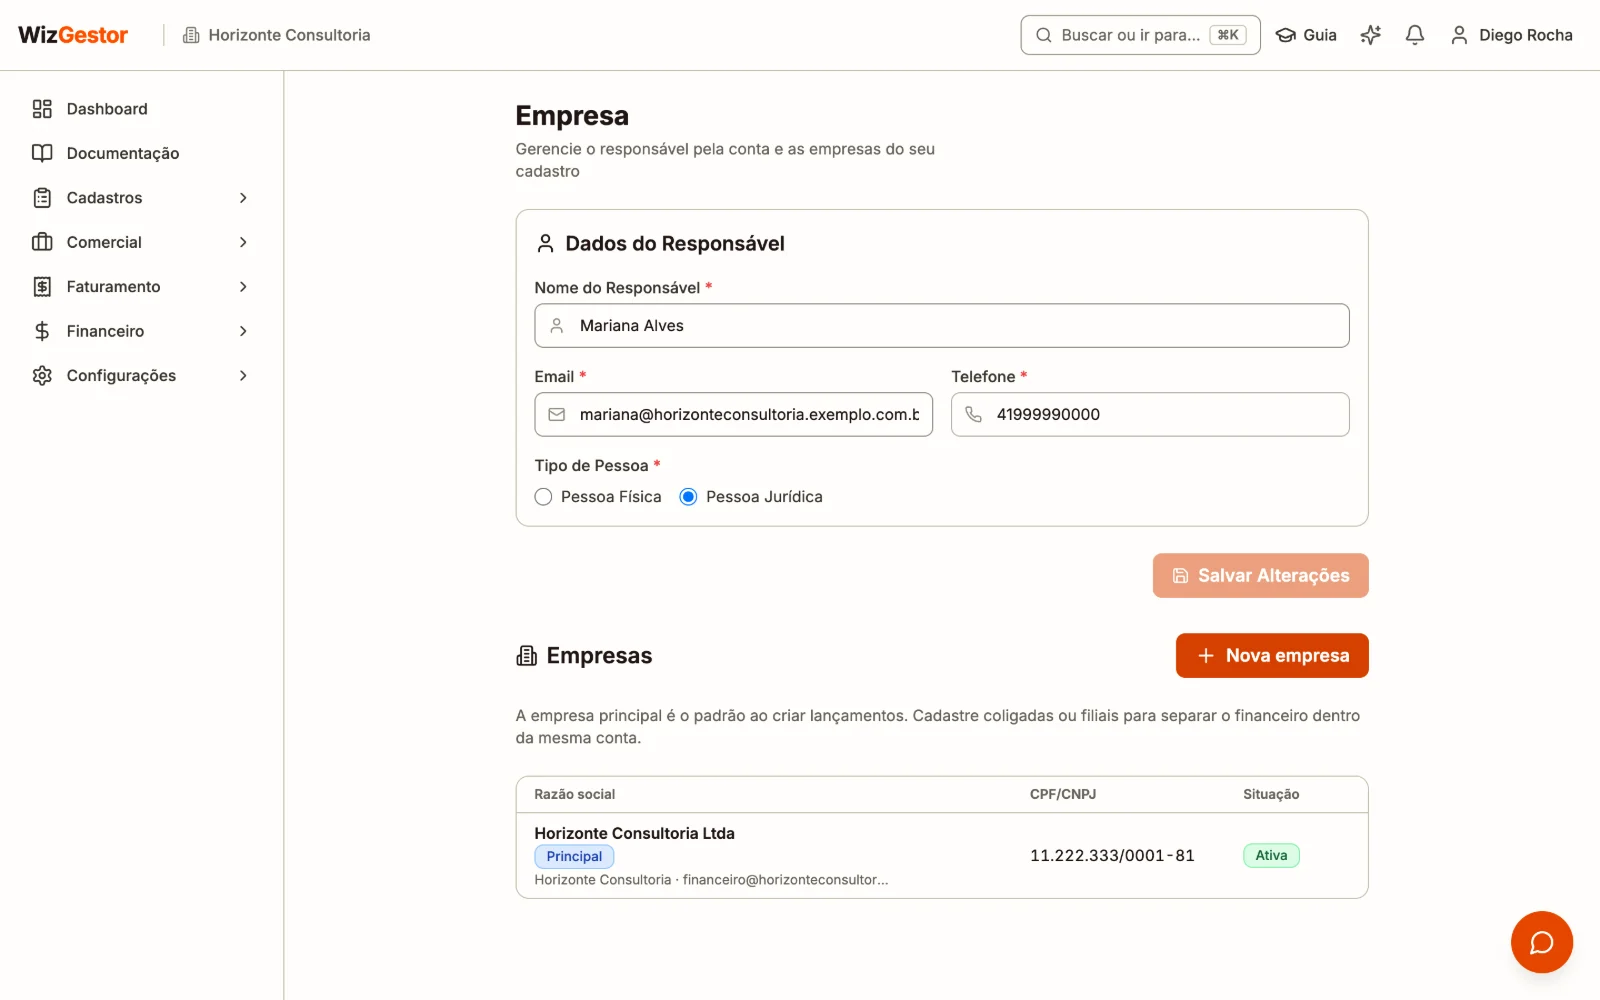The width and height of the screenshot is (1600, 1000).
Task: Expand the Faturamento submenu chevron
Action: coord(243,287)
